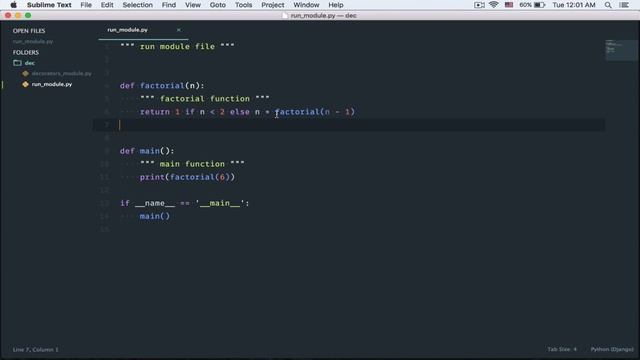This screenshot has height=360, width=640.
Task: Open the View menu
Action: pyautogui.click(x=193, y=5)
